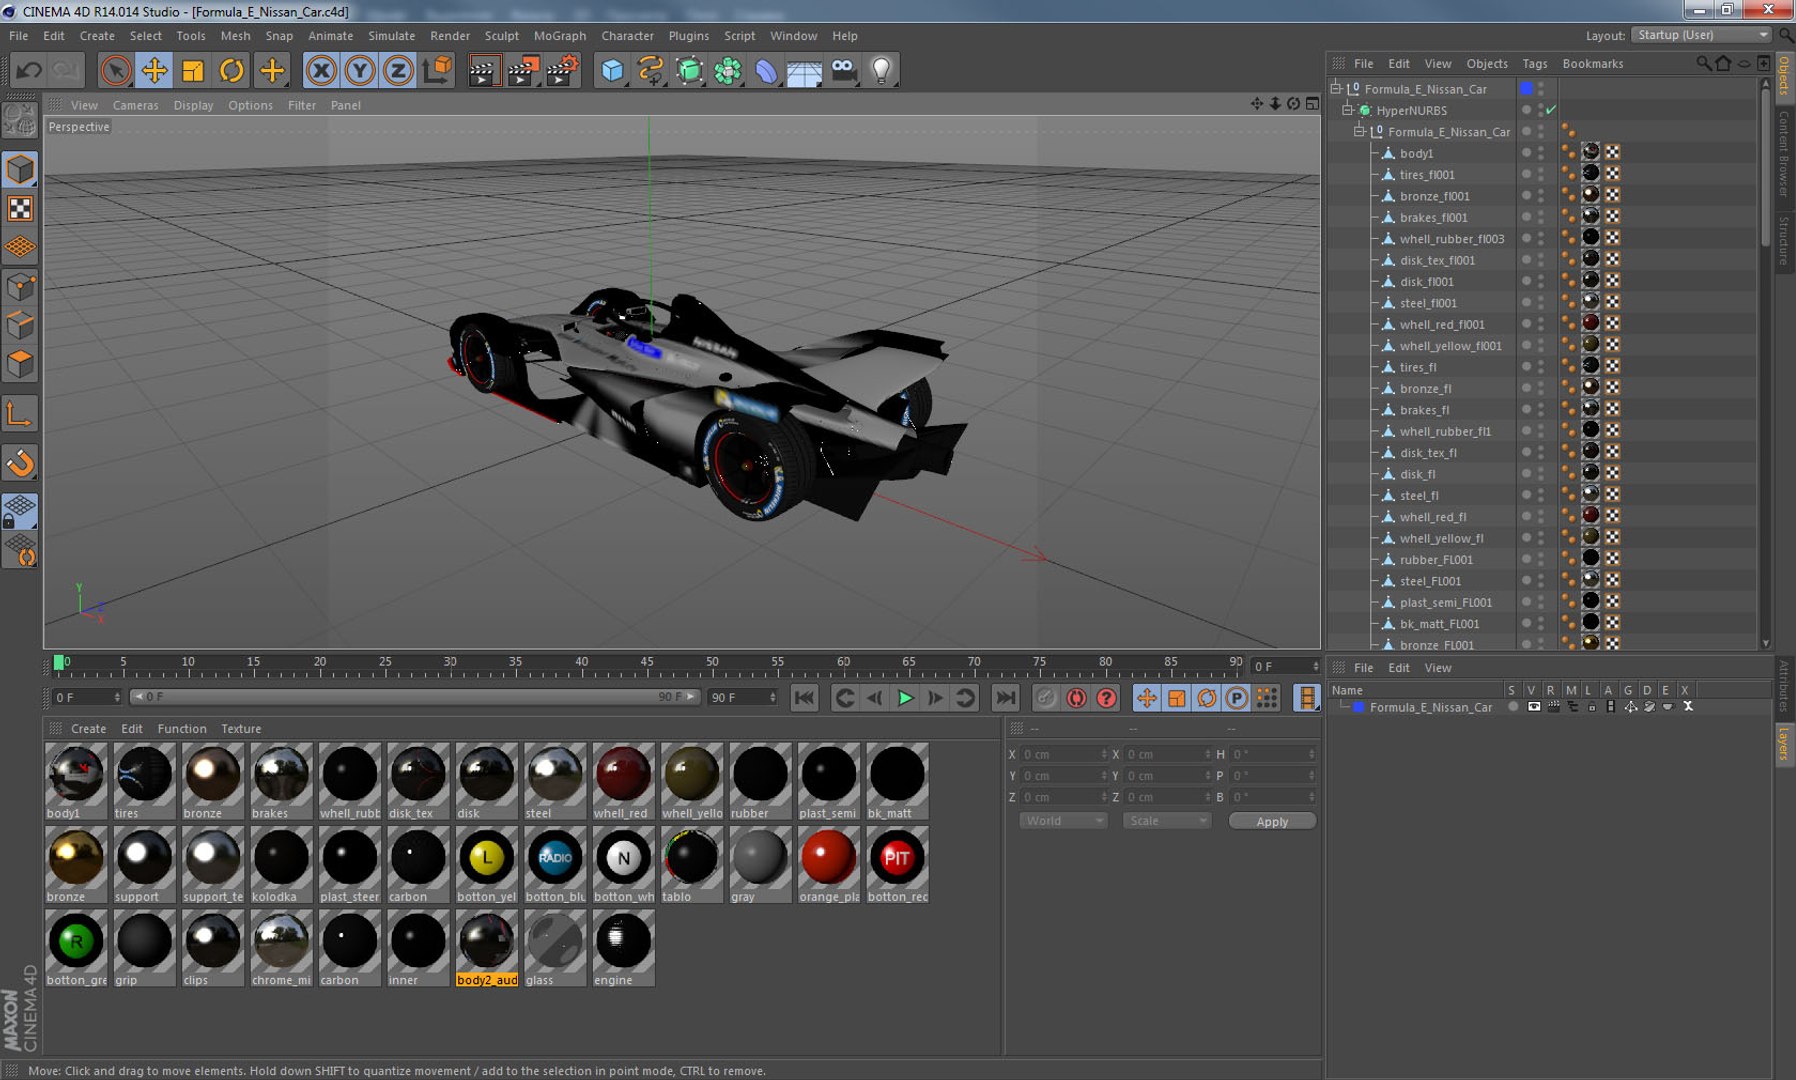1796x1080 pixels.
Task: Add a Cube primitive object
Action: 612,70
